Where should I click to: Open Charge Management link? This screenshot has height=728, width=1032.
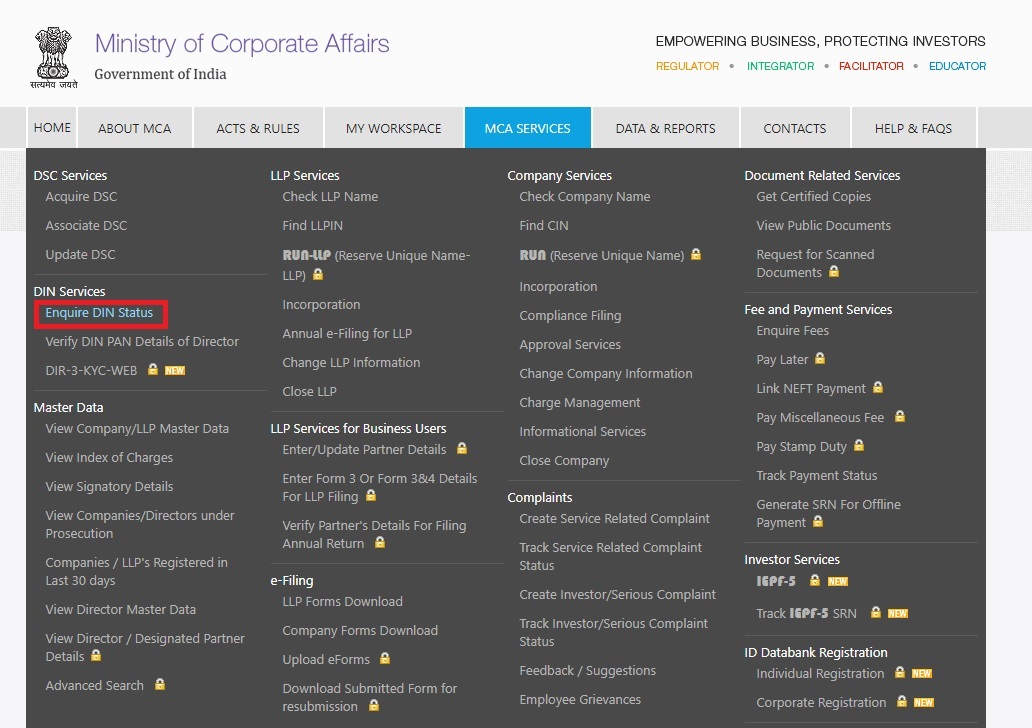(580, 403)
